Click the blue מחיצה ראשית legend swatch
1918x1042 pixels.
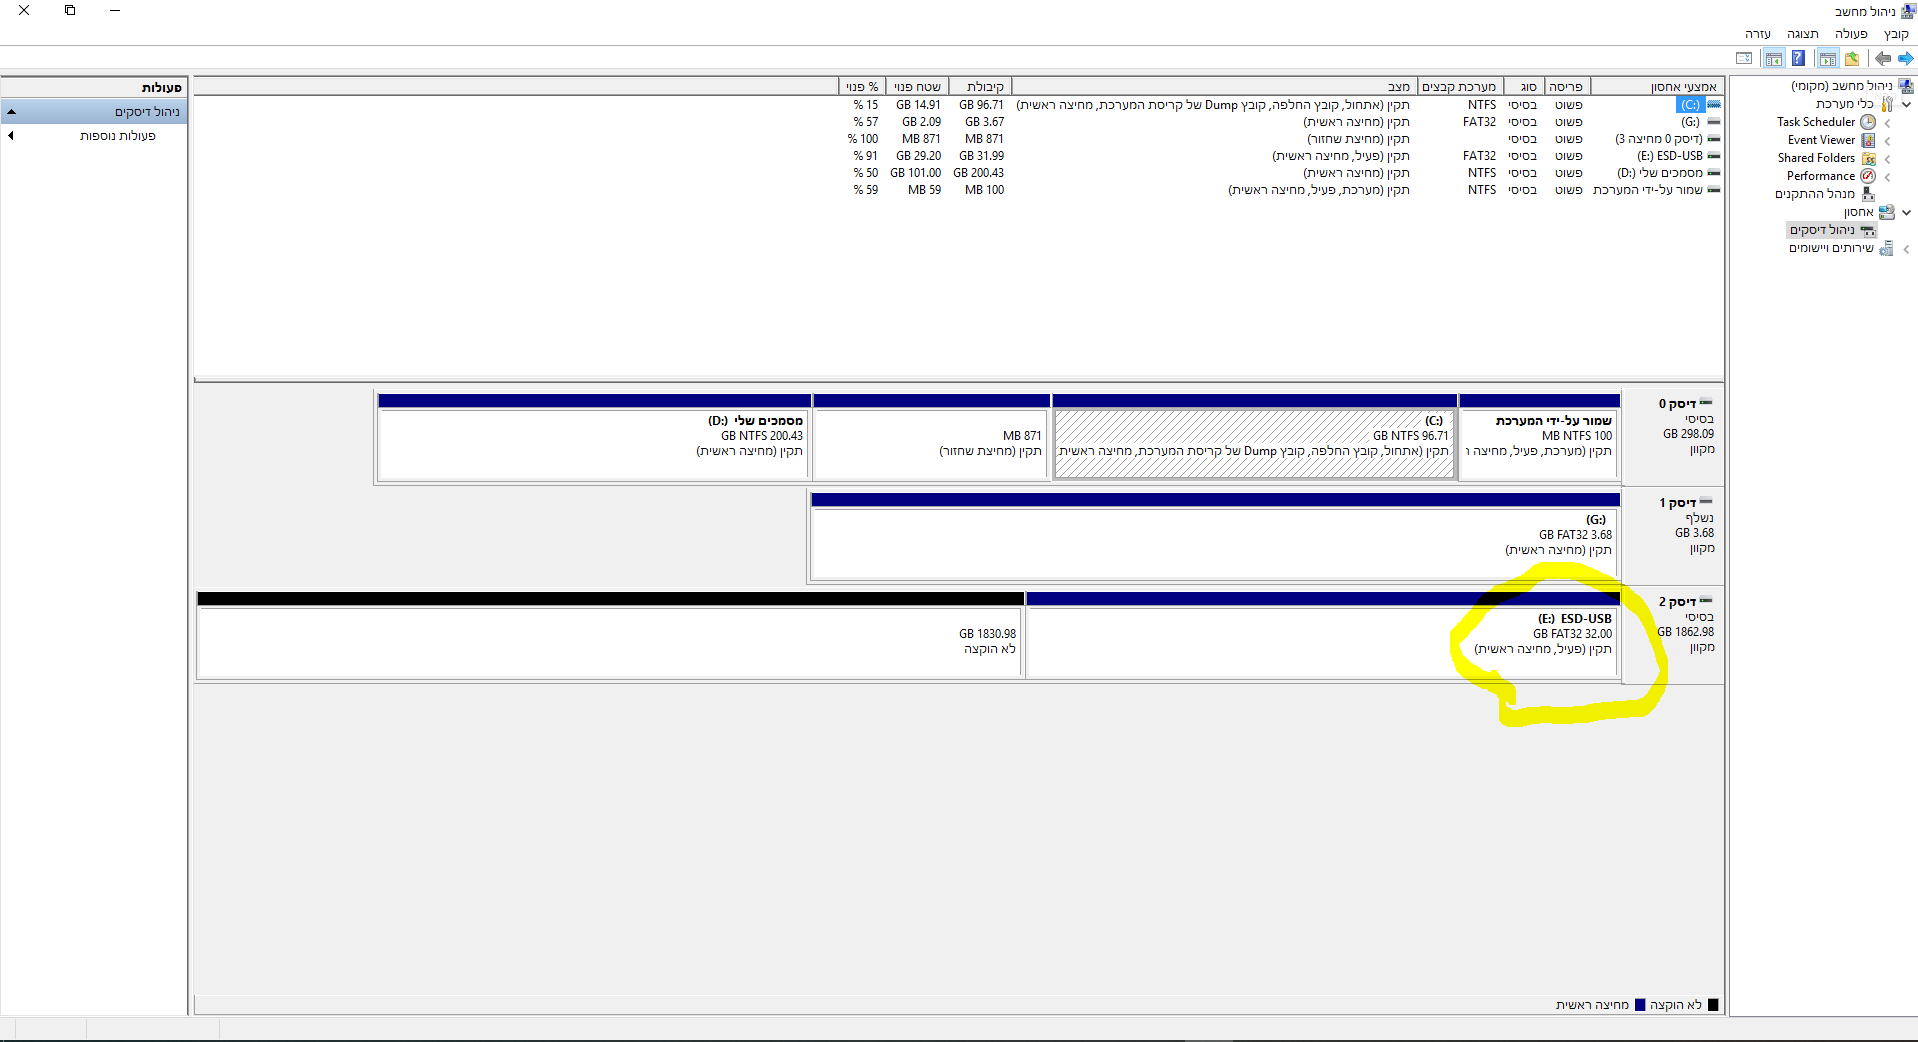[1640, 1005]
